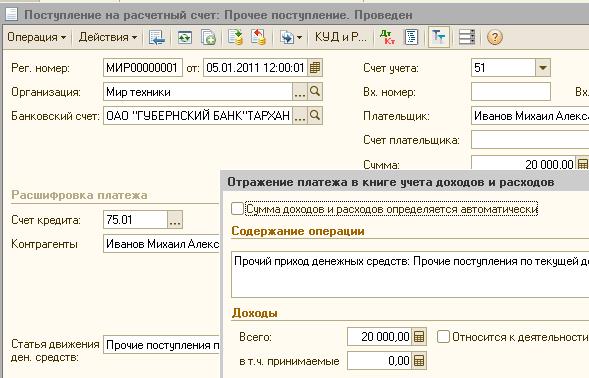
Task: Click 'в т.ч. принимаемые' field 0,00
Action: click(380, 361)
